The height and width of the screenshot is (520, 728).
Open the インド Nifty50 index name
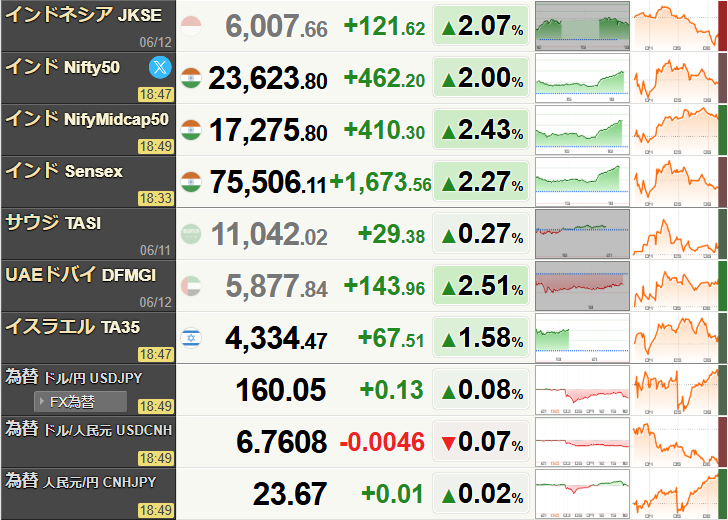[x=63, y=67]
